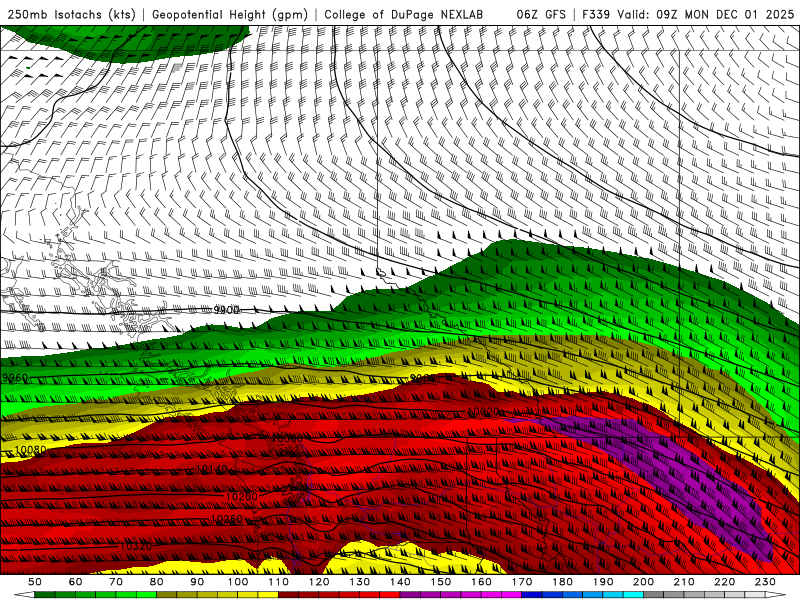Click the '06Z GFS' model run label
The width and height of the screenshot is (800, 600).
tap(541, 14)
